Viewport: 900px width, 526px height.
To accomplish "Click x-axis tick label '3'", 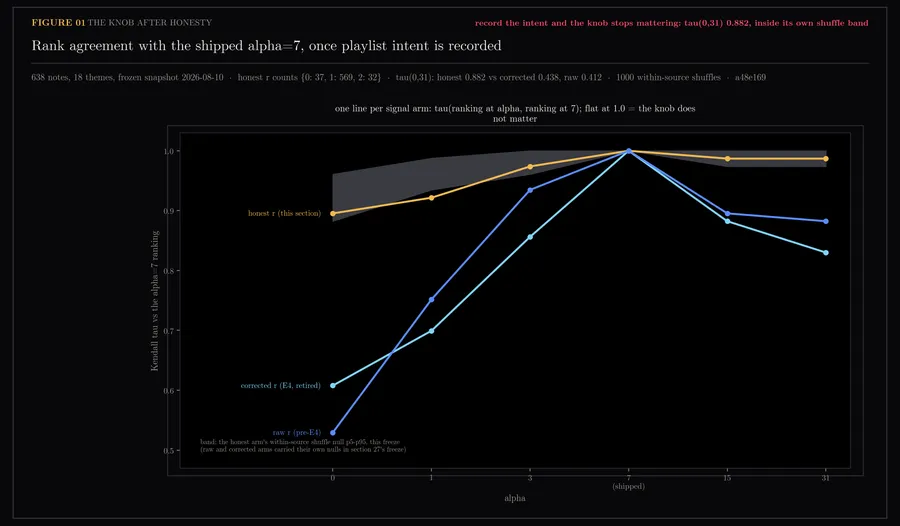I will (530, 478).
